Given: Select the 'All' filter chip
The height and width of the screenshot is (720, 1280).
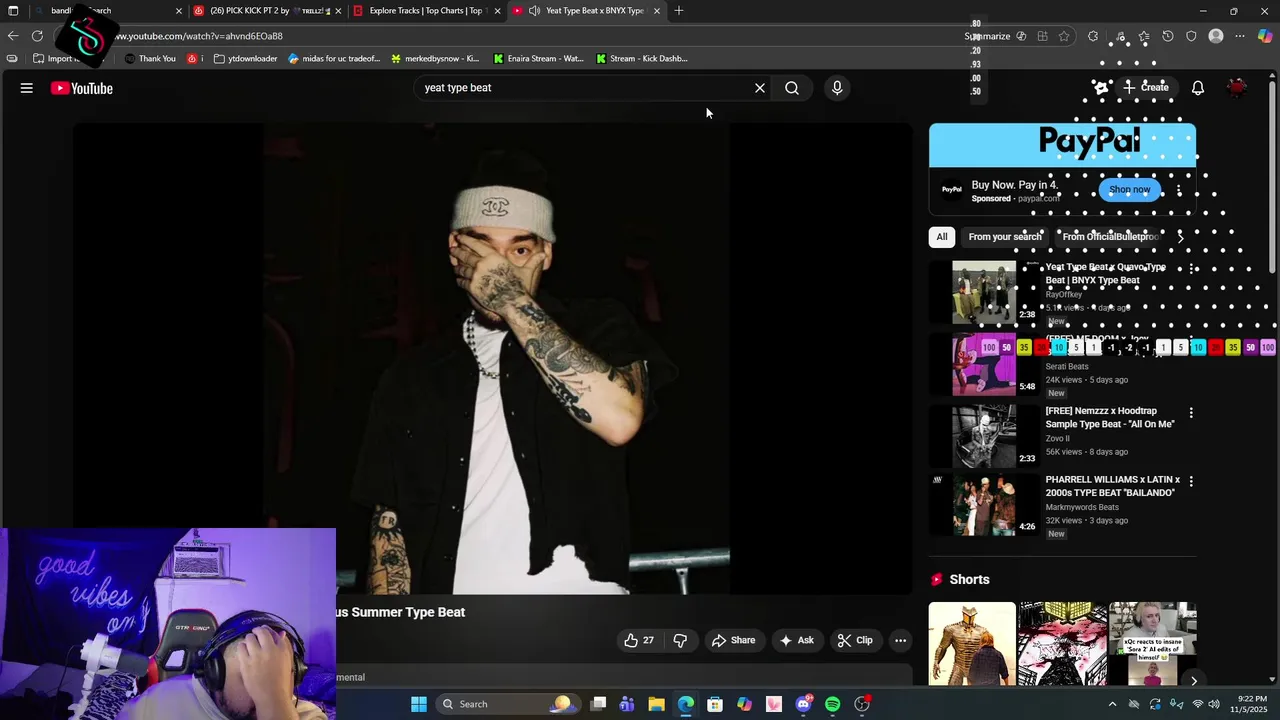Looking at the screenshot, I should [x=941, y=237].
